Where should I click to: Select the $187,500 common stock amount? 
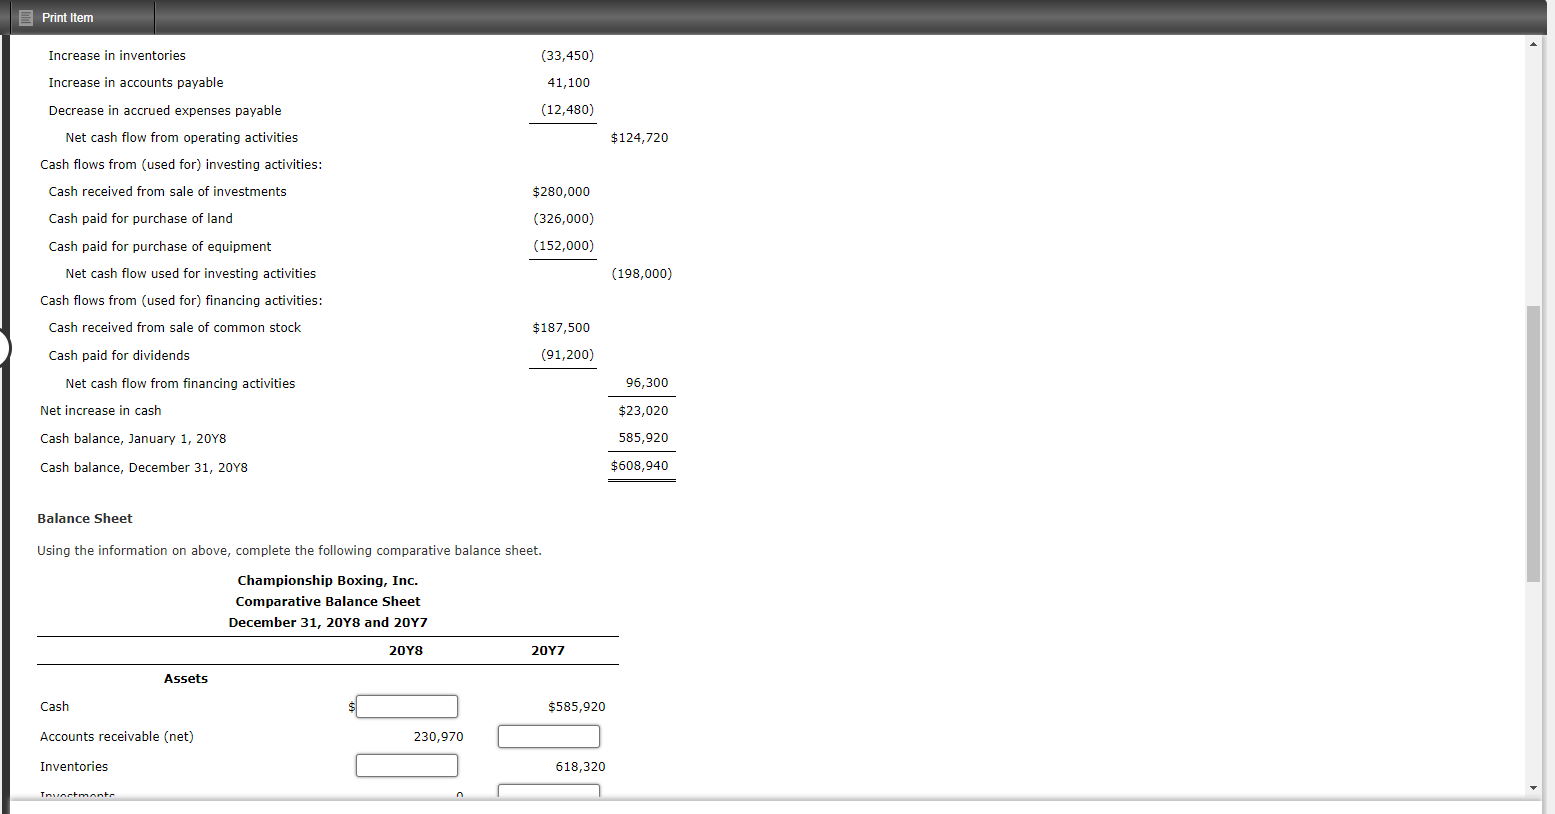point(561,328)
